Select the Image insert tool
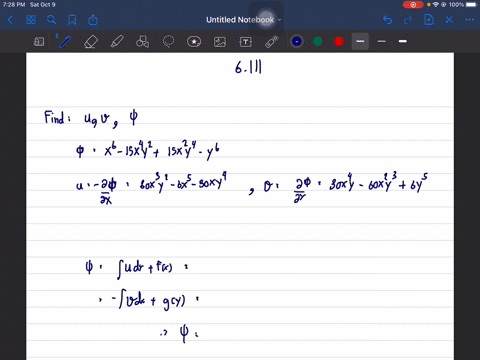 click(x=220, y=42)
